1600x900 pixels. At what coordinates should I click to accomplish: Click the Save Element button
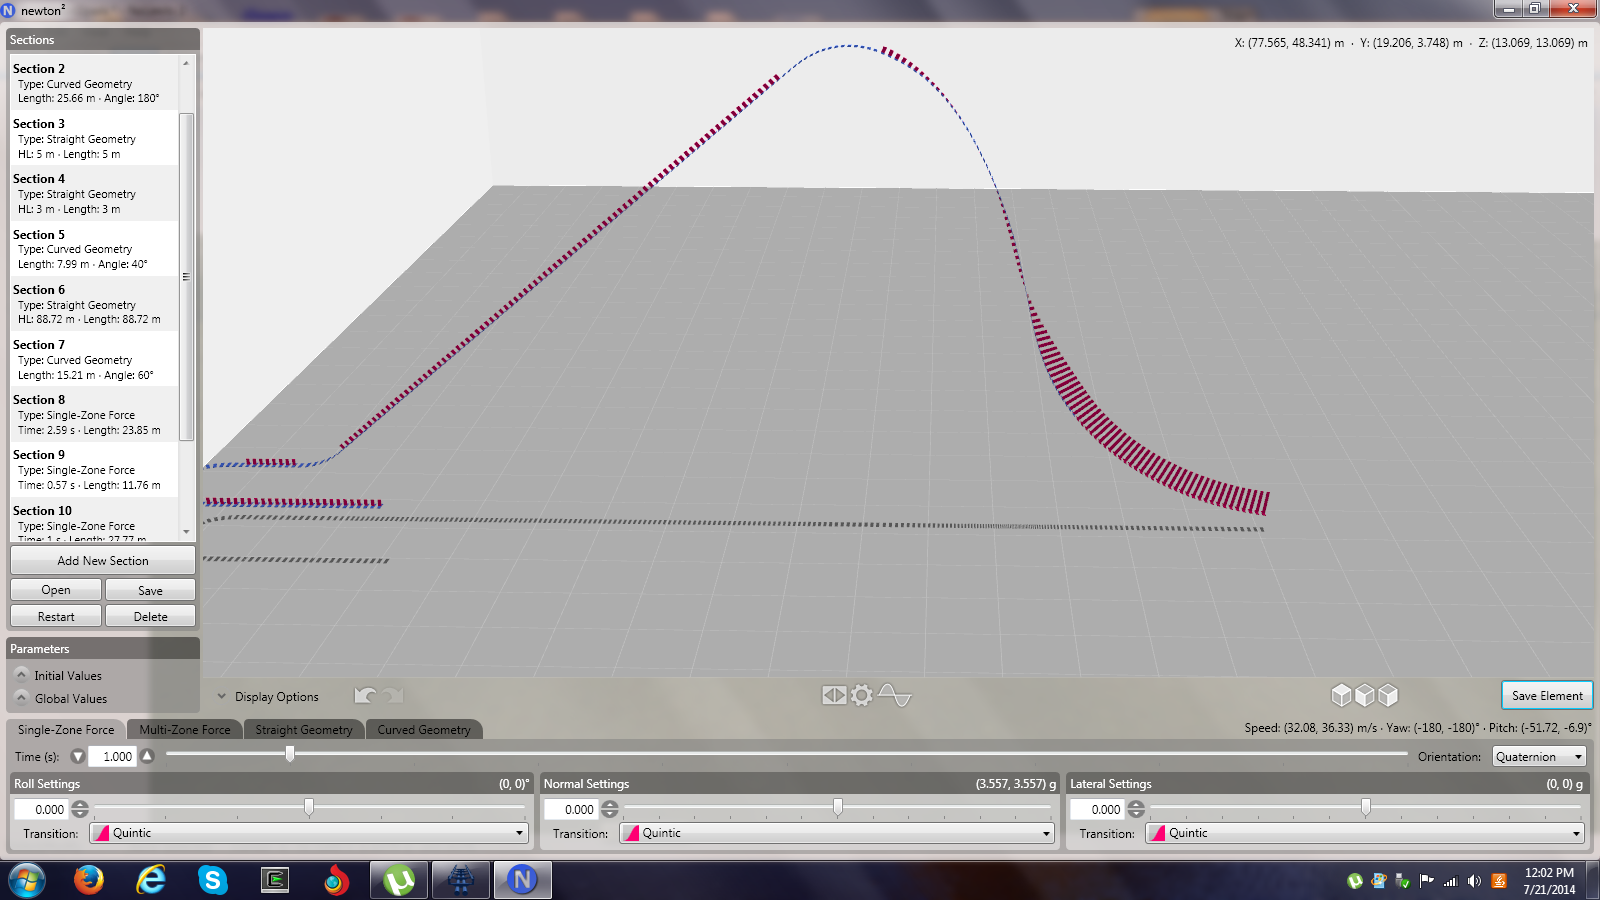pos(1546,696)
